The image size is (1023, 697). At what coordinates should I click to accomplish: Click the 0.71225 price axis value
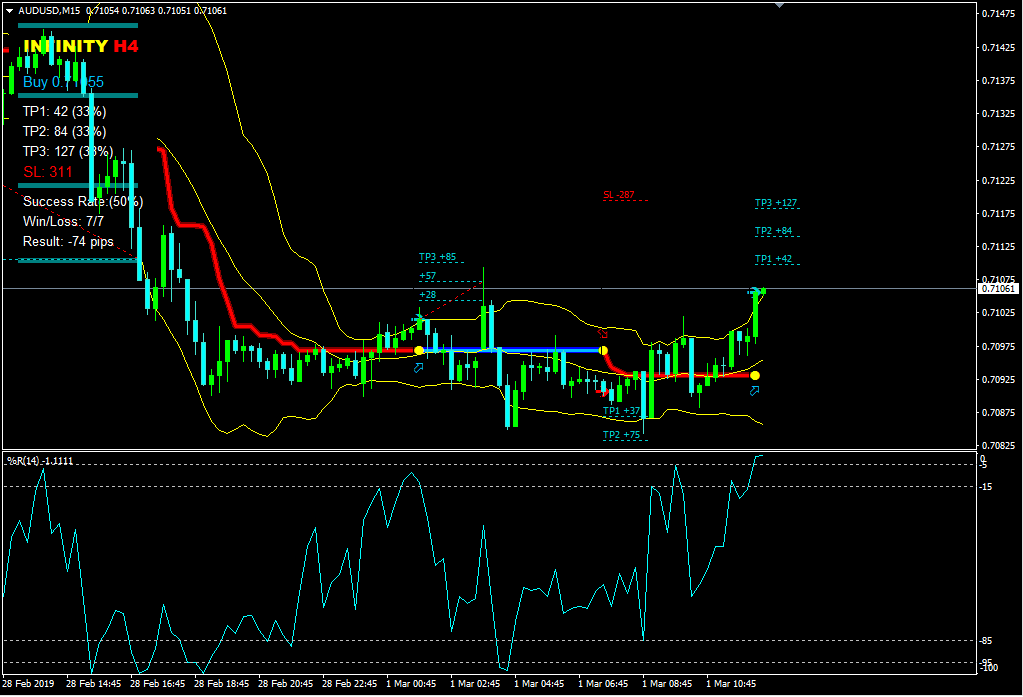998,180
